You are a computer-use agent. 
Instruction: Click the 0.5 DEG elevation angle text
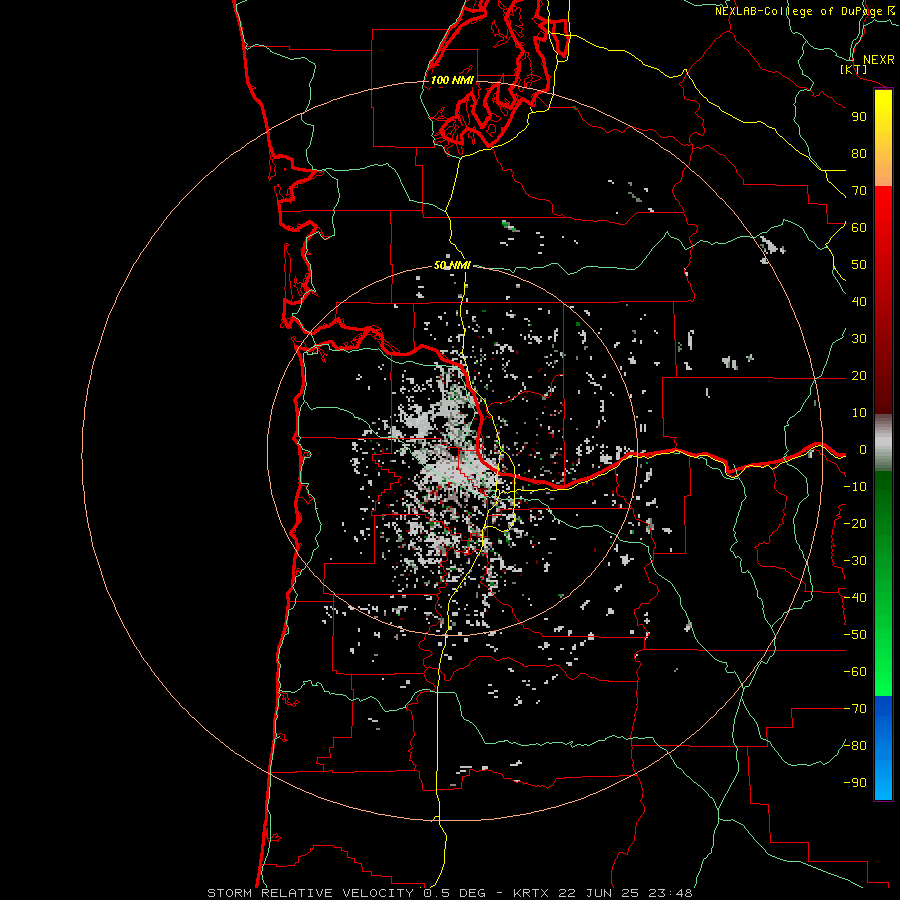tap(455, 893)
